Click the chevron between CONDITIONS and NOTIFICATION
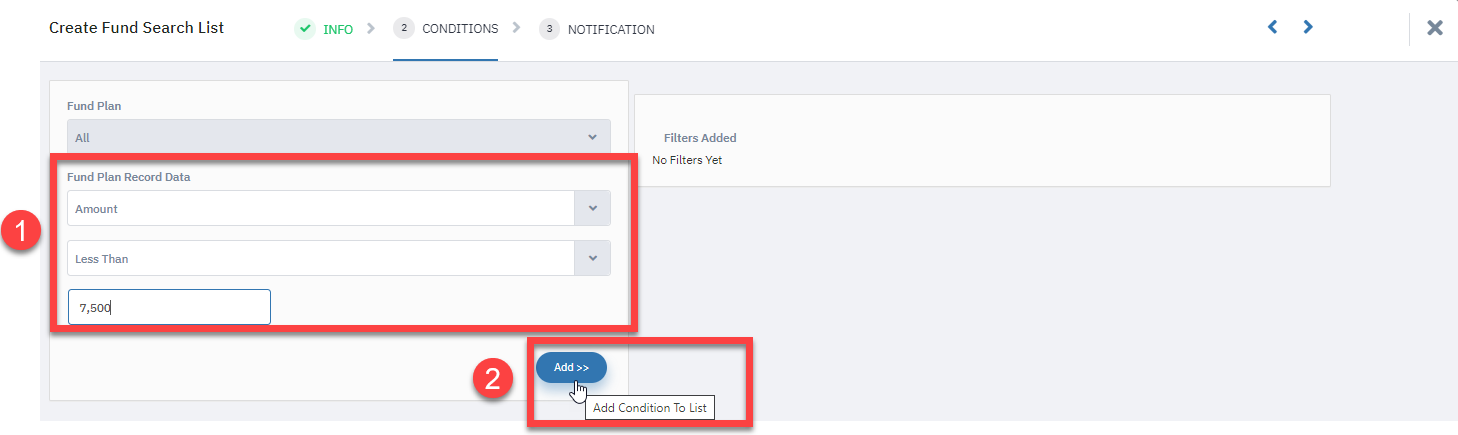This screenshot has width=1458, height=435. click(516, 28)
